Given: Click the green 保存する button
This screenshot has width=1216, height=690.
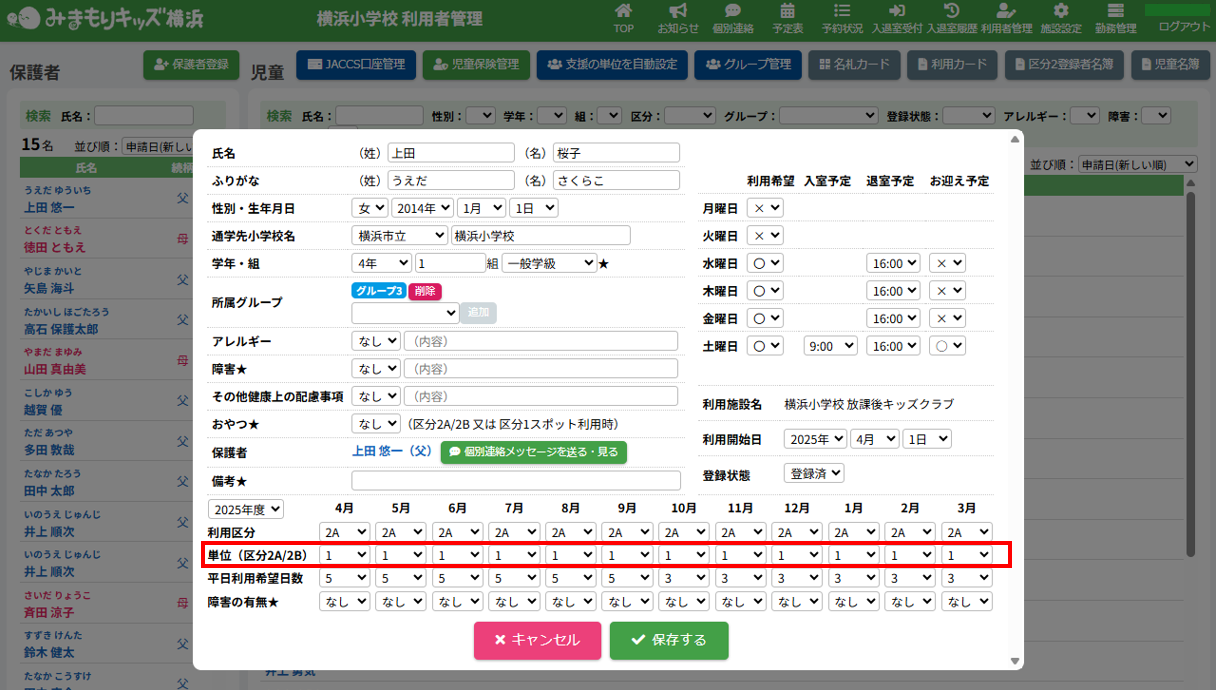Looking at the screenshot, I should coord(669,640).
